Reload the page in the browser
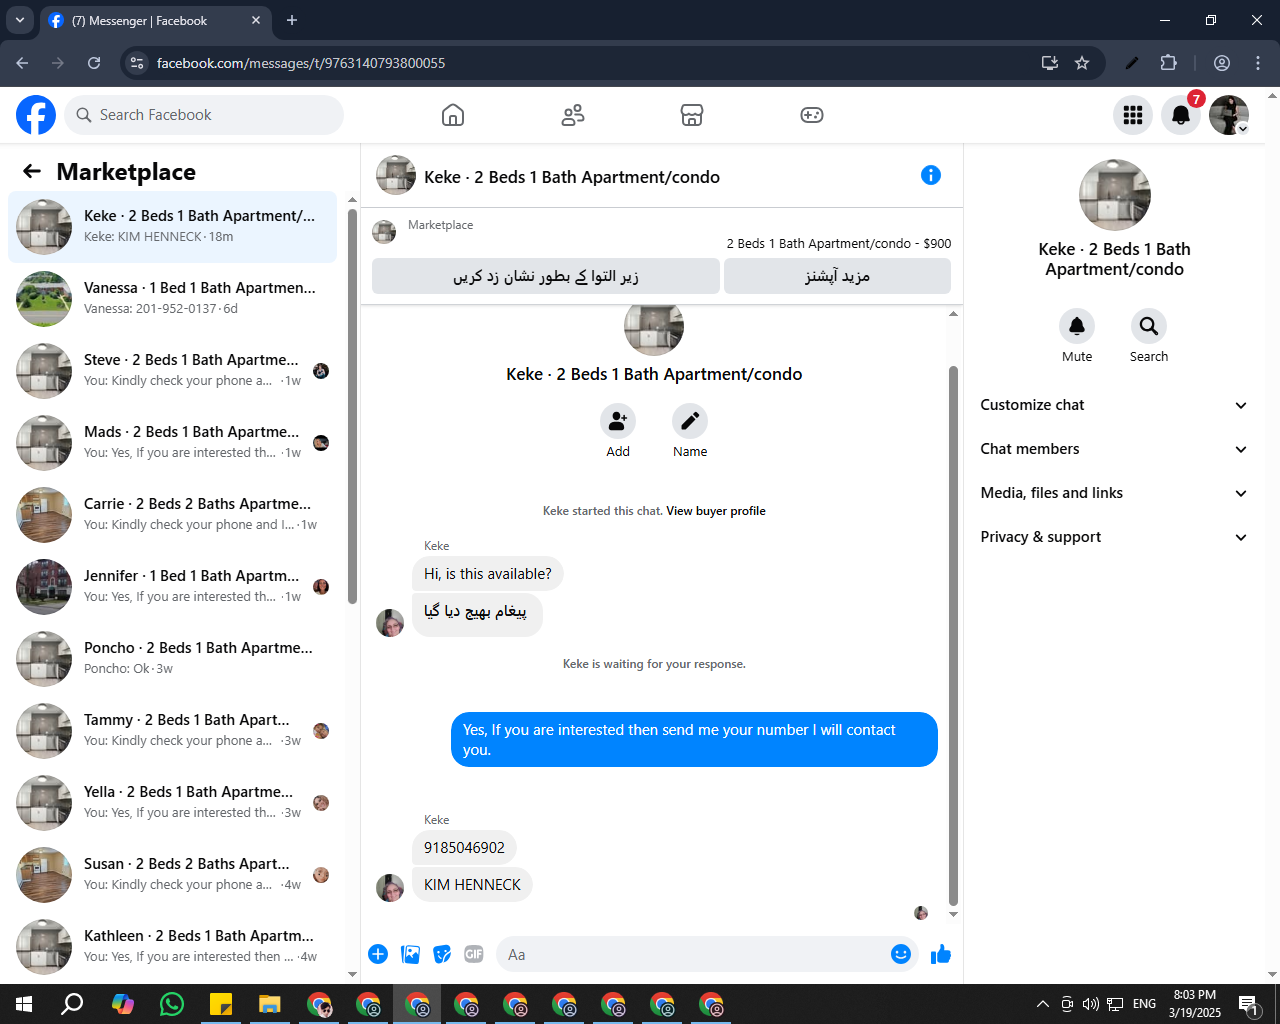1280x1024 pixels. point(94,63)
